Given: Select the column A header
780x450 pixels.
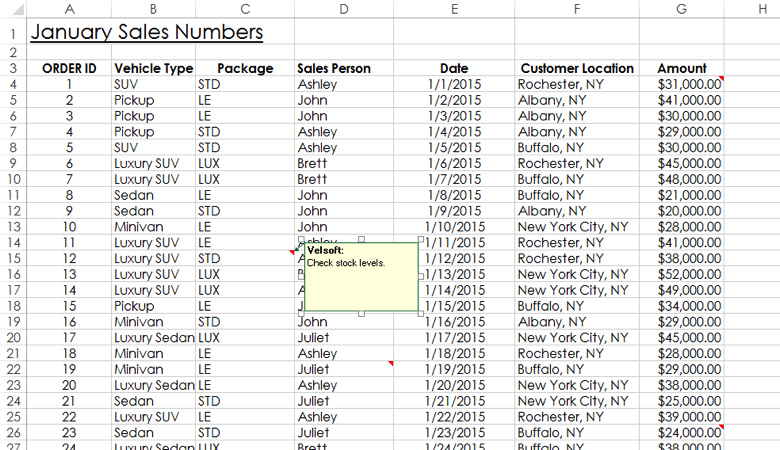Looking at the screenshot, I should [69, 9].
